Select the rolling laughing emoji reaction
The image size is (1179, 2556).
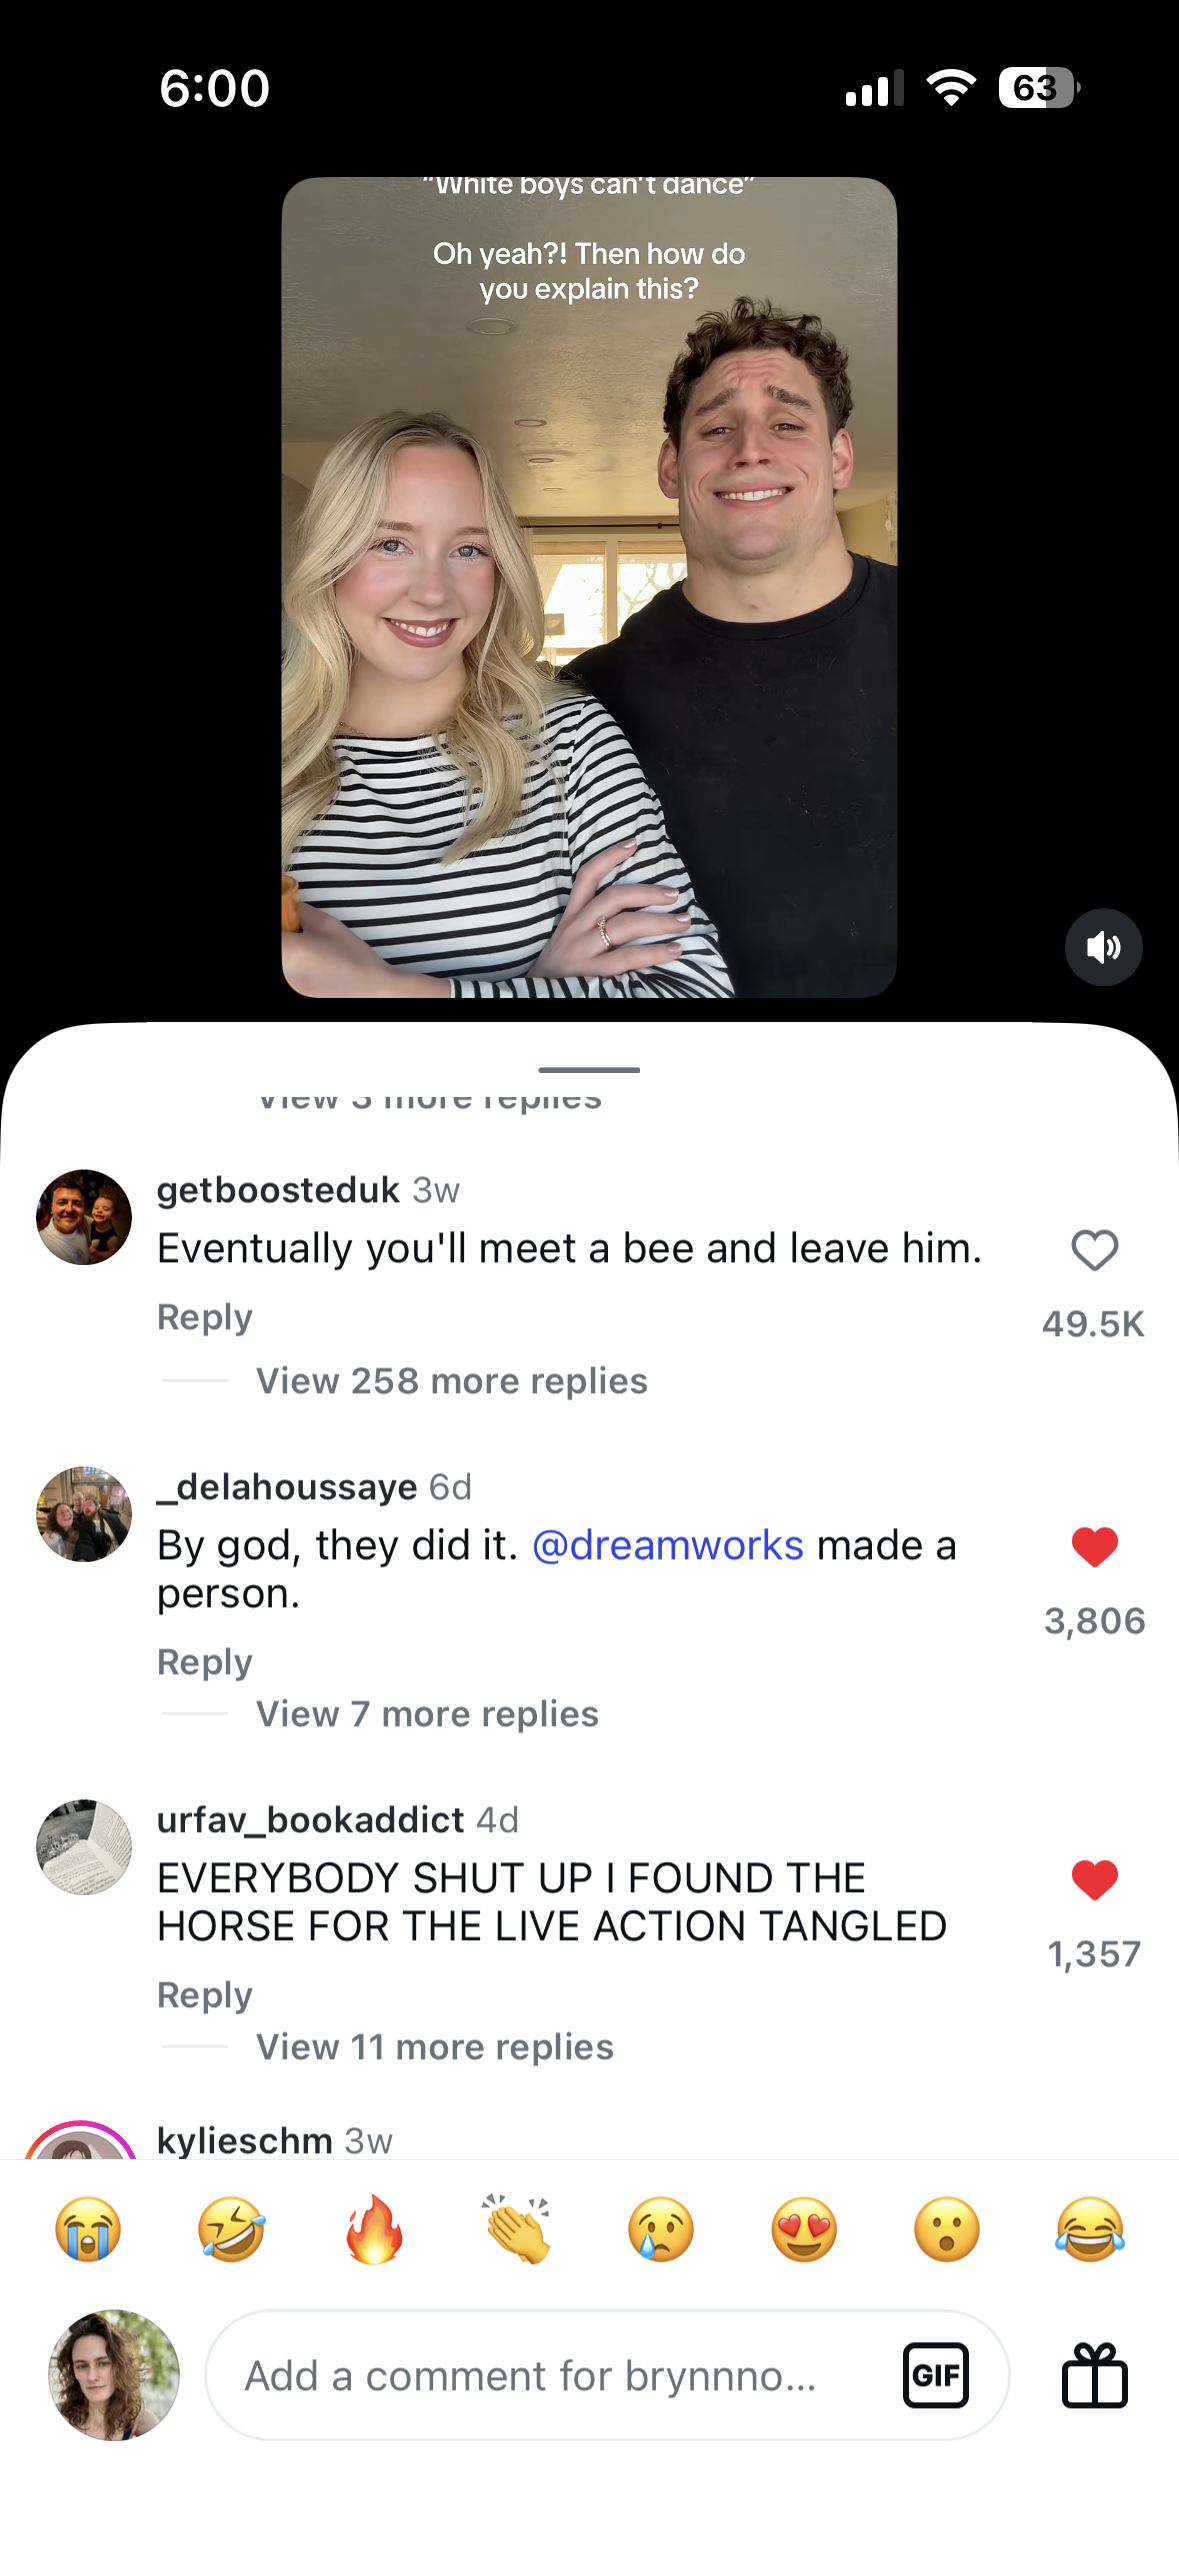(x=231, y=2229)
